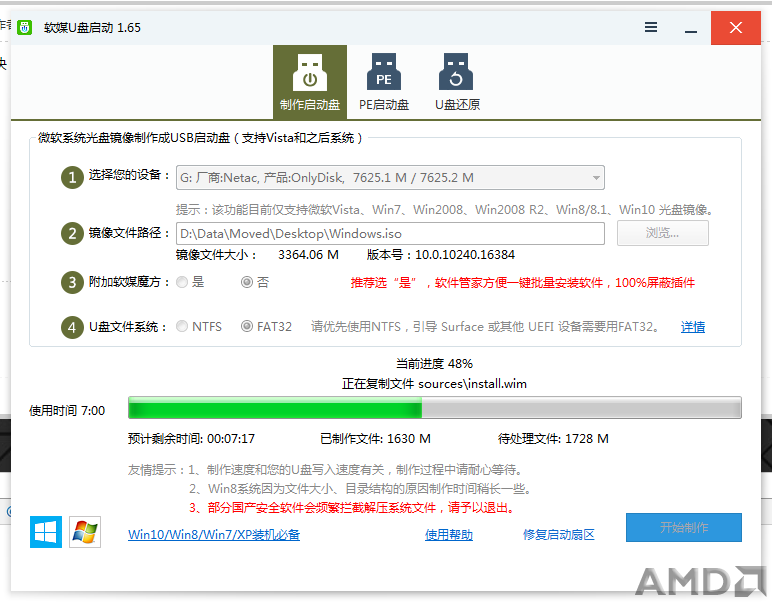Click the 修复启动扇区 link

tap(559, 535)
